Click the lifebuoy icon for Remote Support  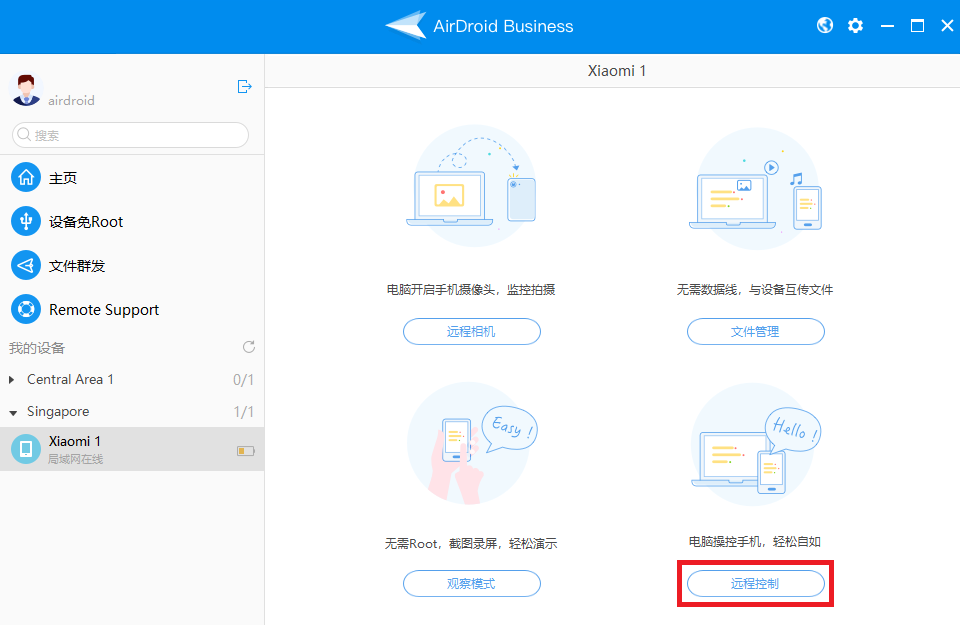[x=26, y=309]
